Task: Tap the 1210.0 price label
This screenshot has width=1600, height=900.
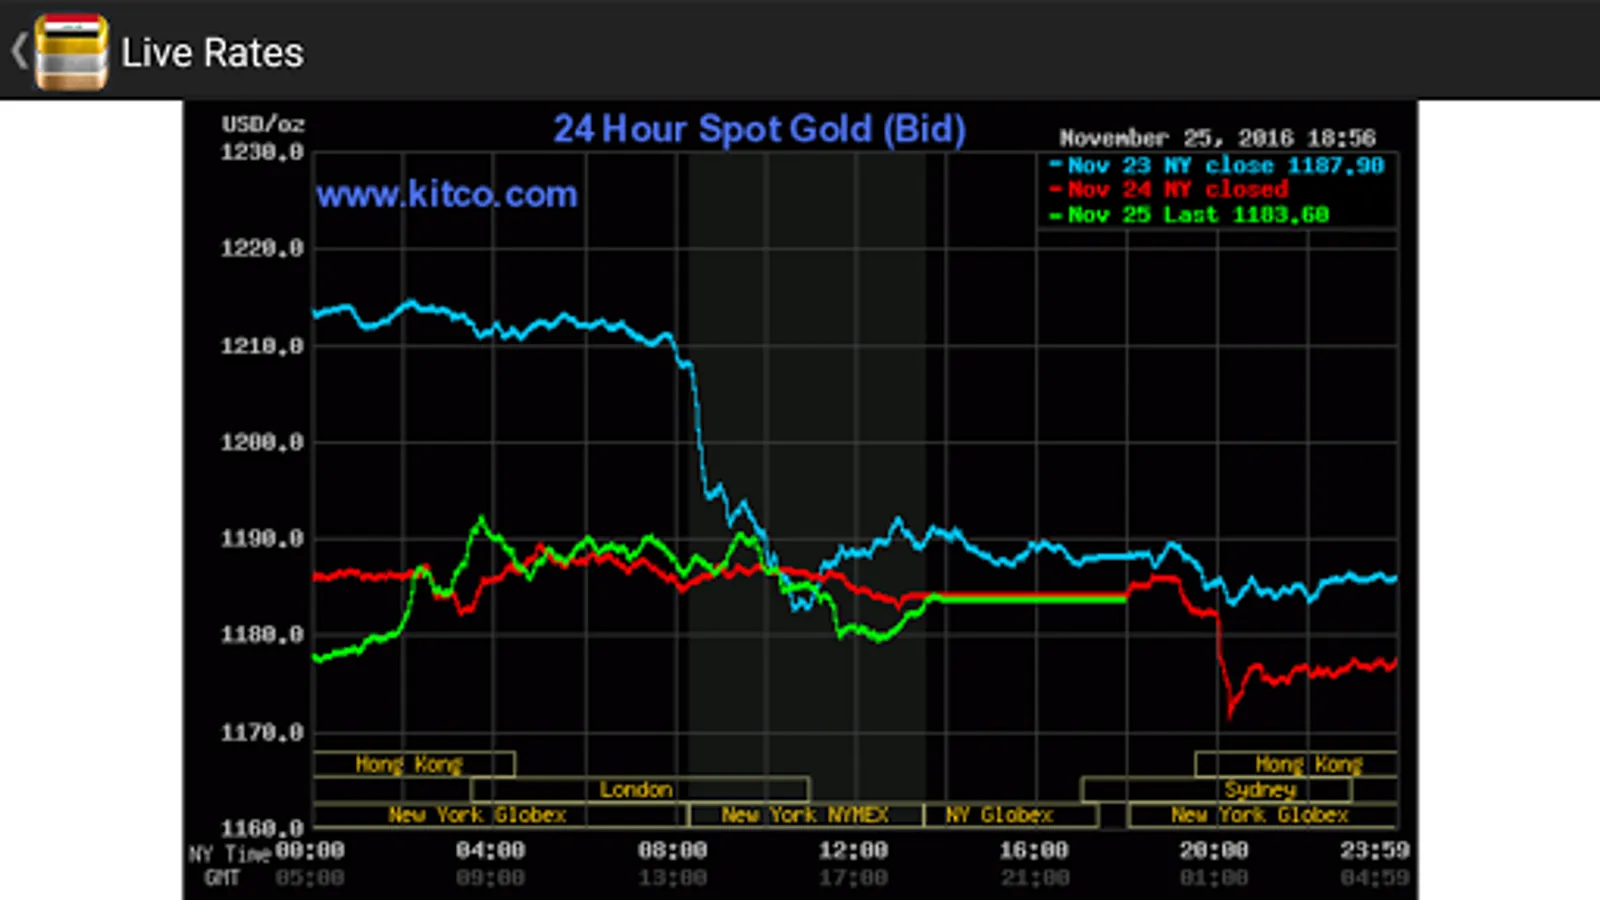Action: (262, 346)
